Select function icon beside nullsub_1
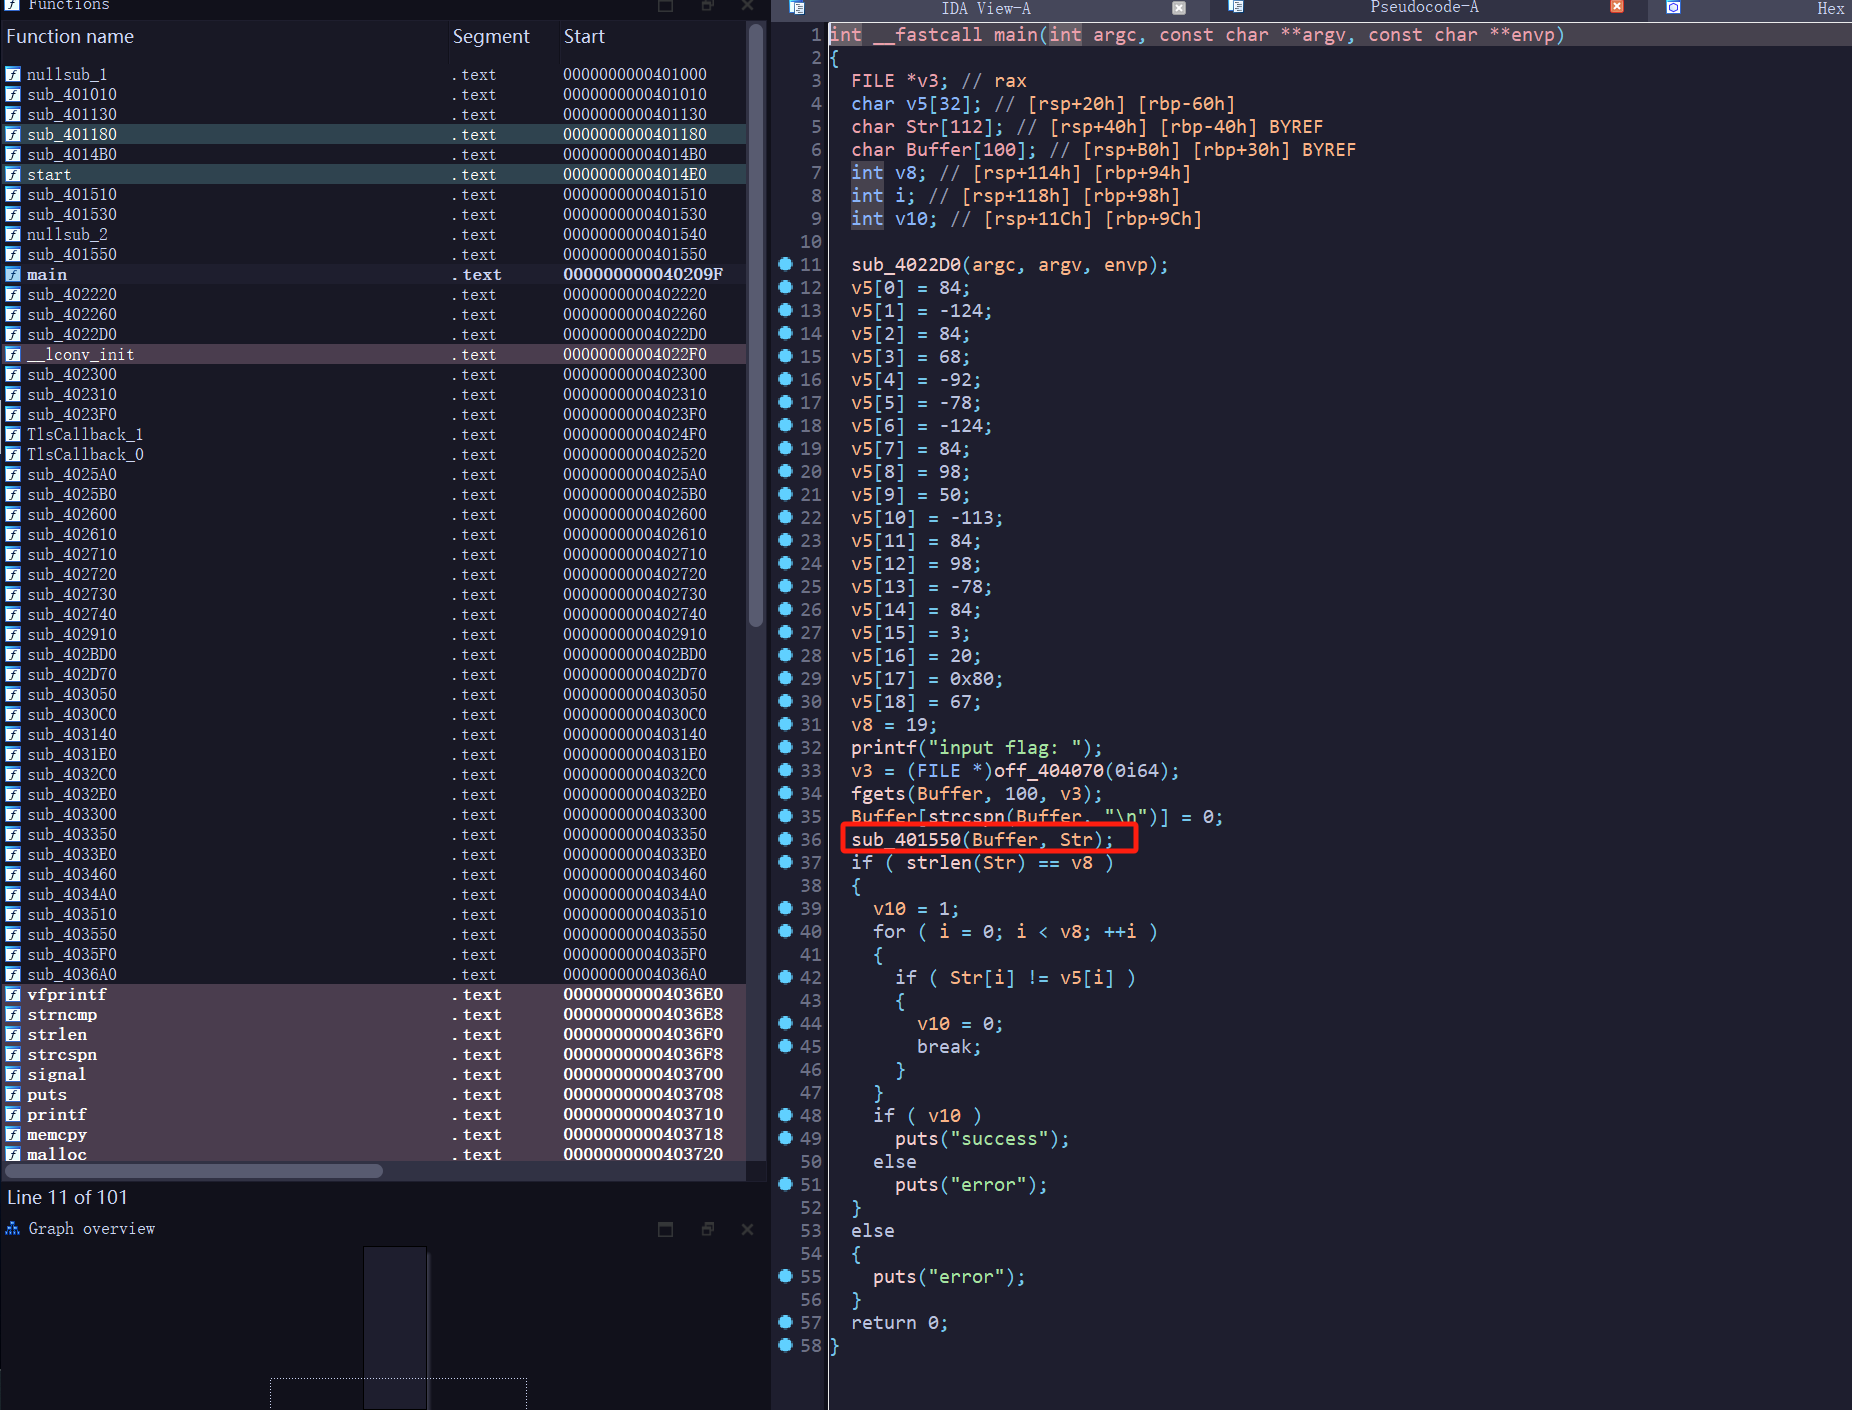Image resolution: width=1852 pixels, height=1410 pixels. (13, 74)
